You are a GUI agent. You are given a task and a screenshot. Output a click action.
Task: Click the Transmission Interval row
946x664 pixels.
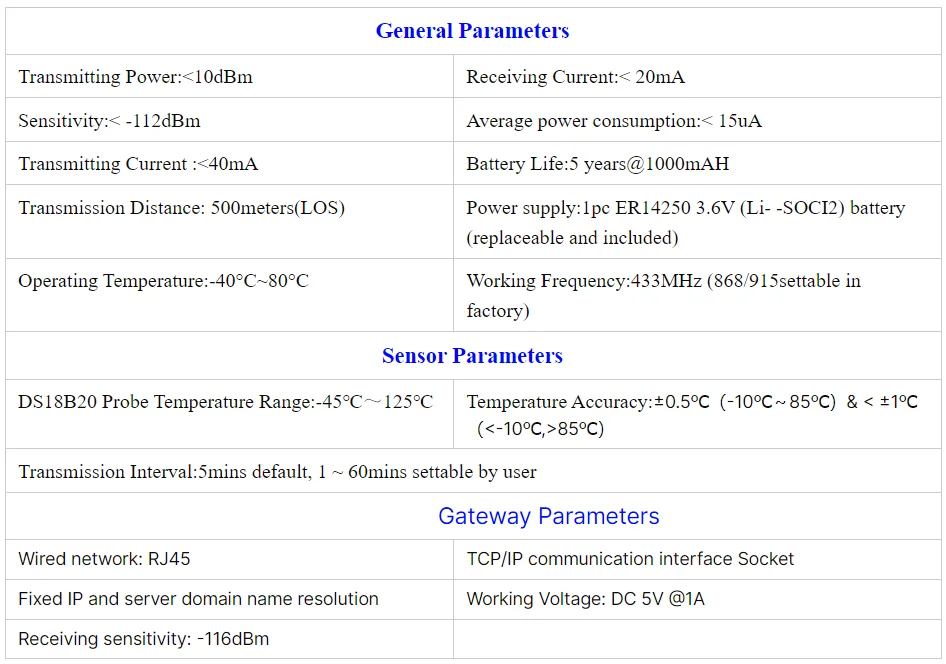pyautogui.click(x=277, y=472)
